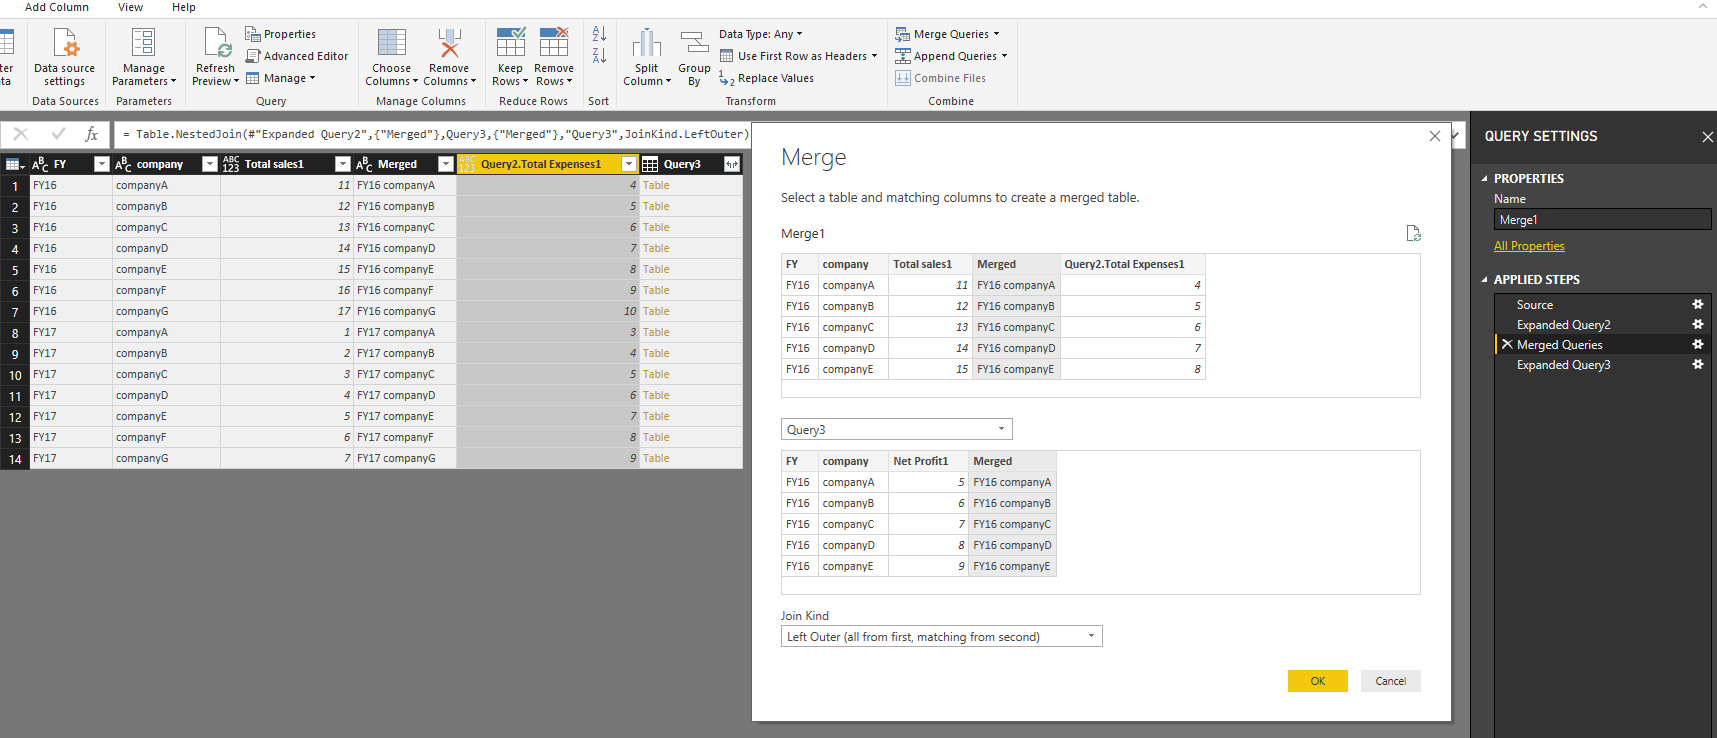Screen dimensions: 1717x738
Task: Open company column filter dropdown
Action: (209, 164)
